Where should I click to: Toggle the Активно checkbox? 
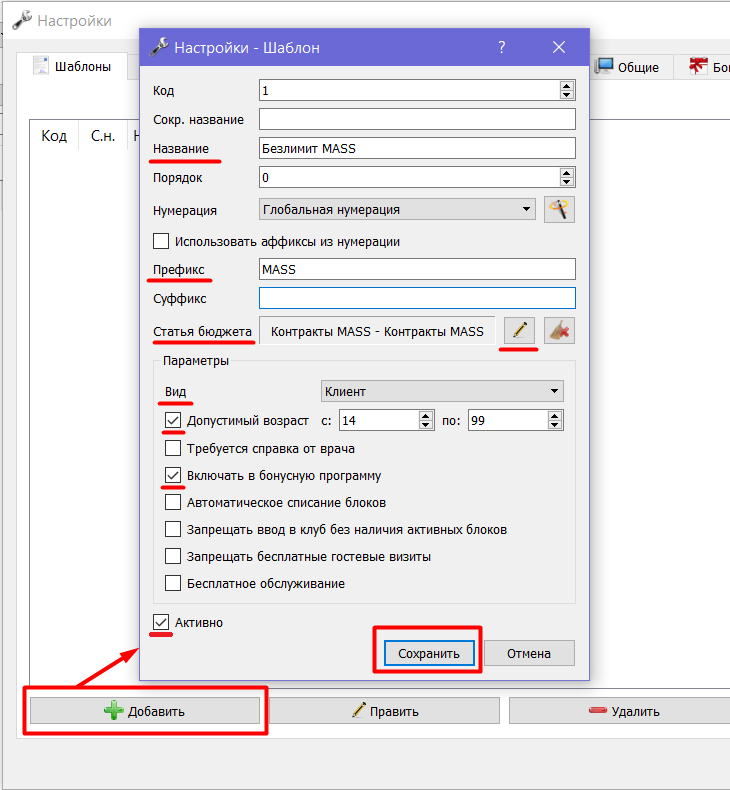click(x=161, y=622)
